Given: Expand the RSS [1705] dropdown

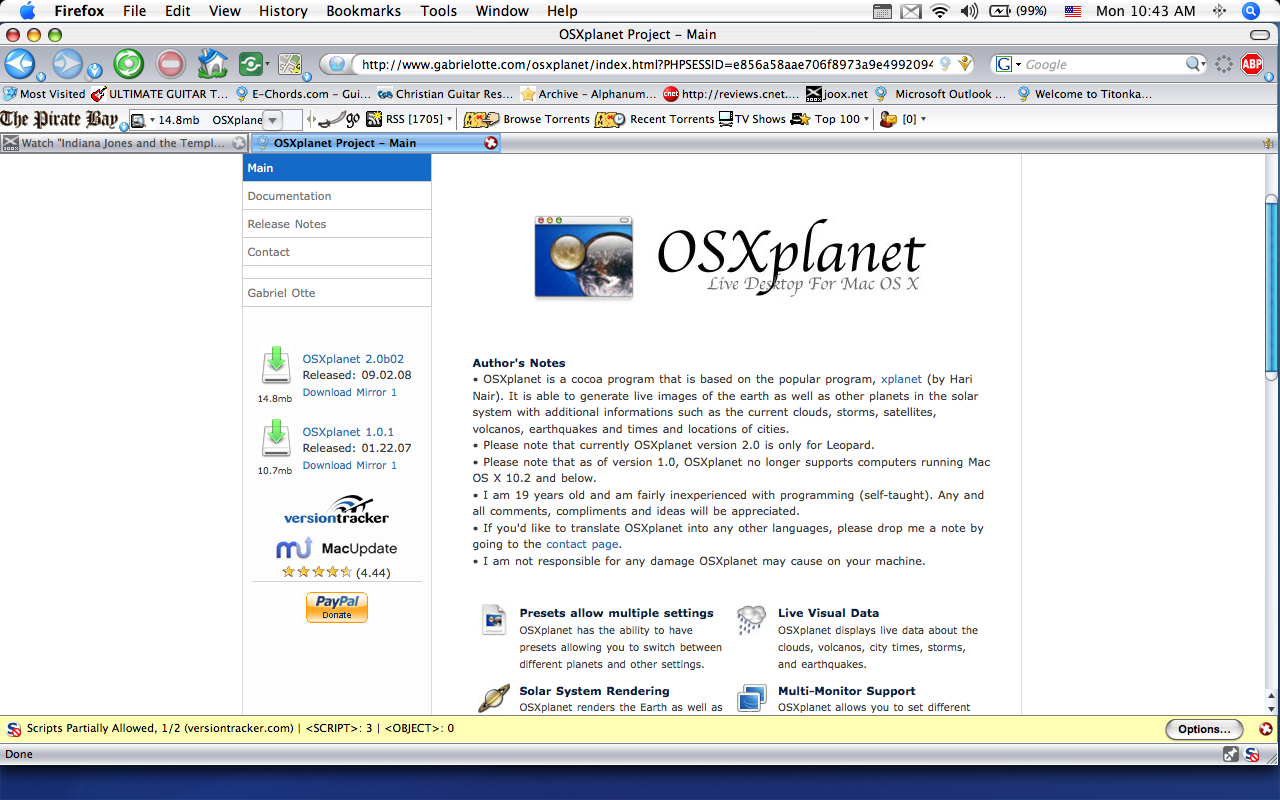Looking at the screenshot, I should tap(449, 120).
